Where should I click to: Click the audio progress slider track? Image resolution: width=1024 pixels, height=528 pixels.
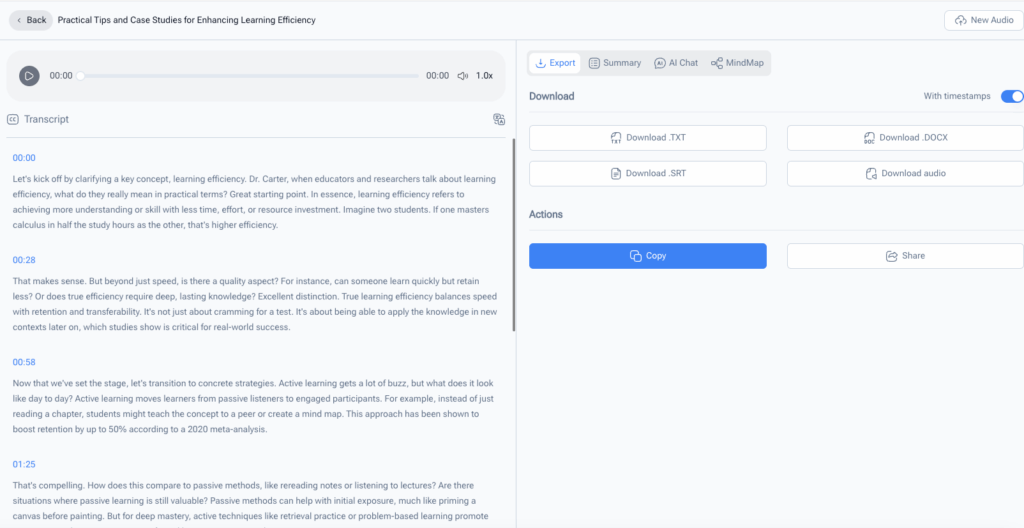(250, 76)
